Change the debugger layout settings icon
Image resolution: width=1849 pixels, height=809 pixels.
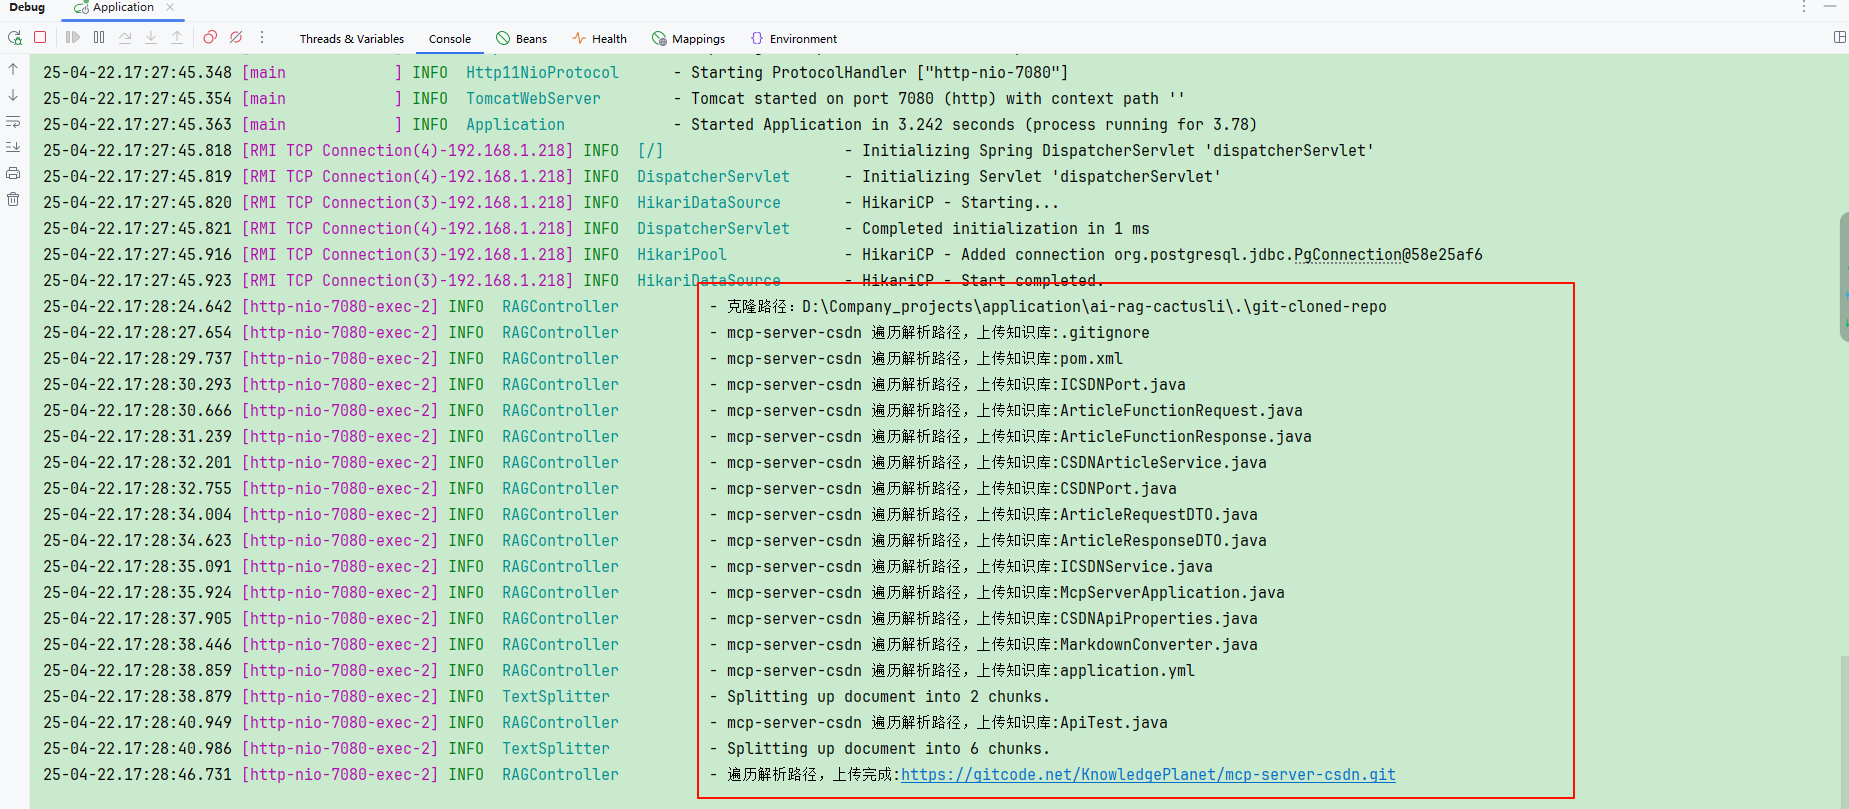pyautogui.click(x=1839, y=37)
